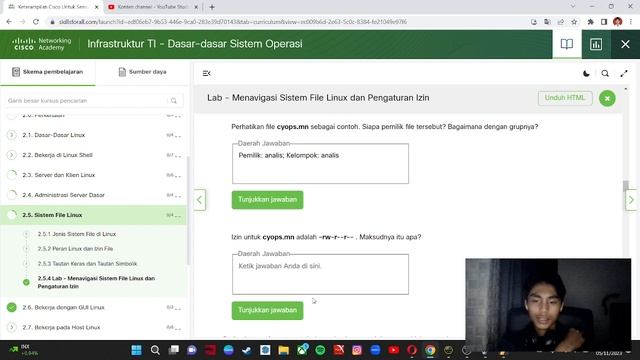Click the empty 'Ketik jawaban Anda di sini' field

click(320, 274)
